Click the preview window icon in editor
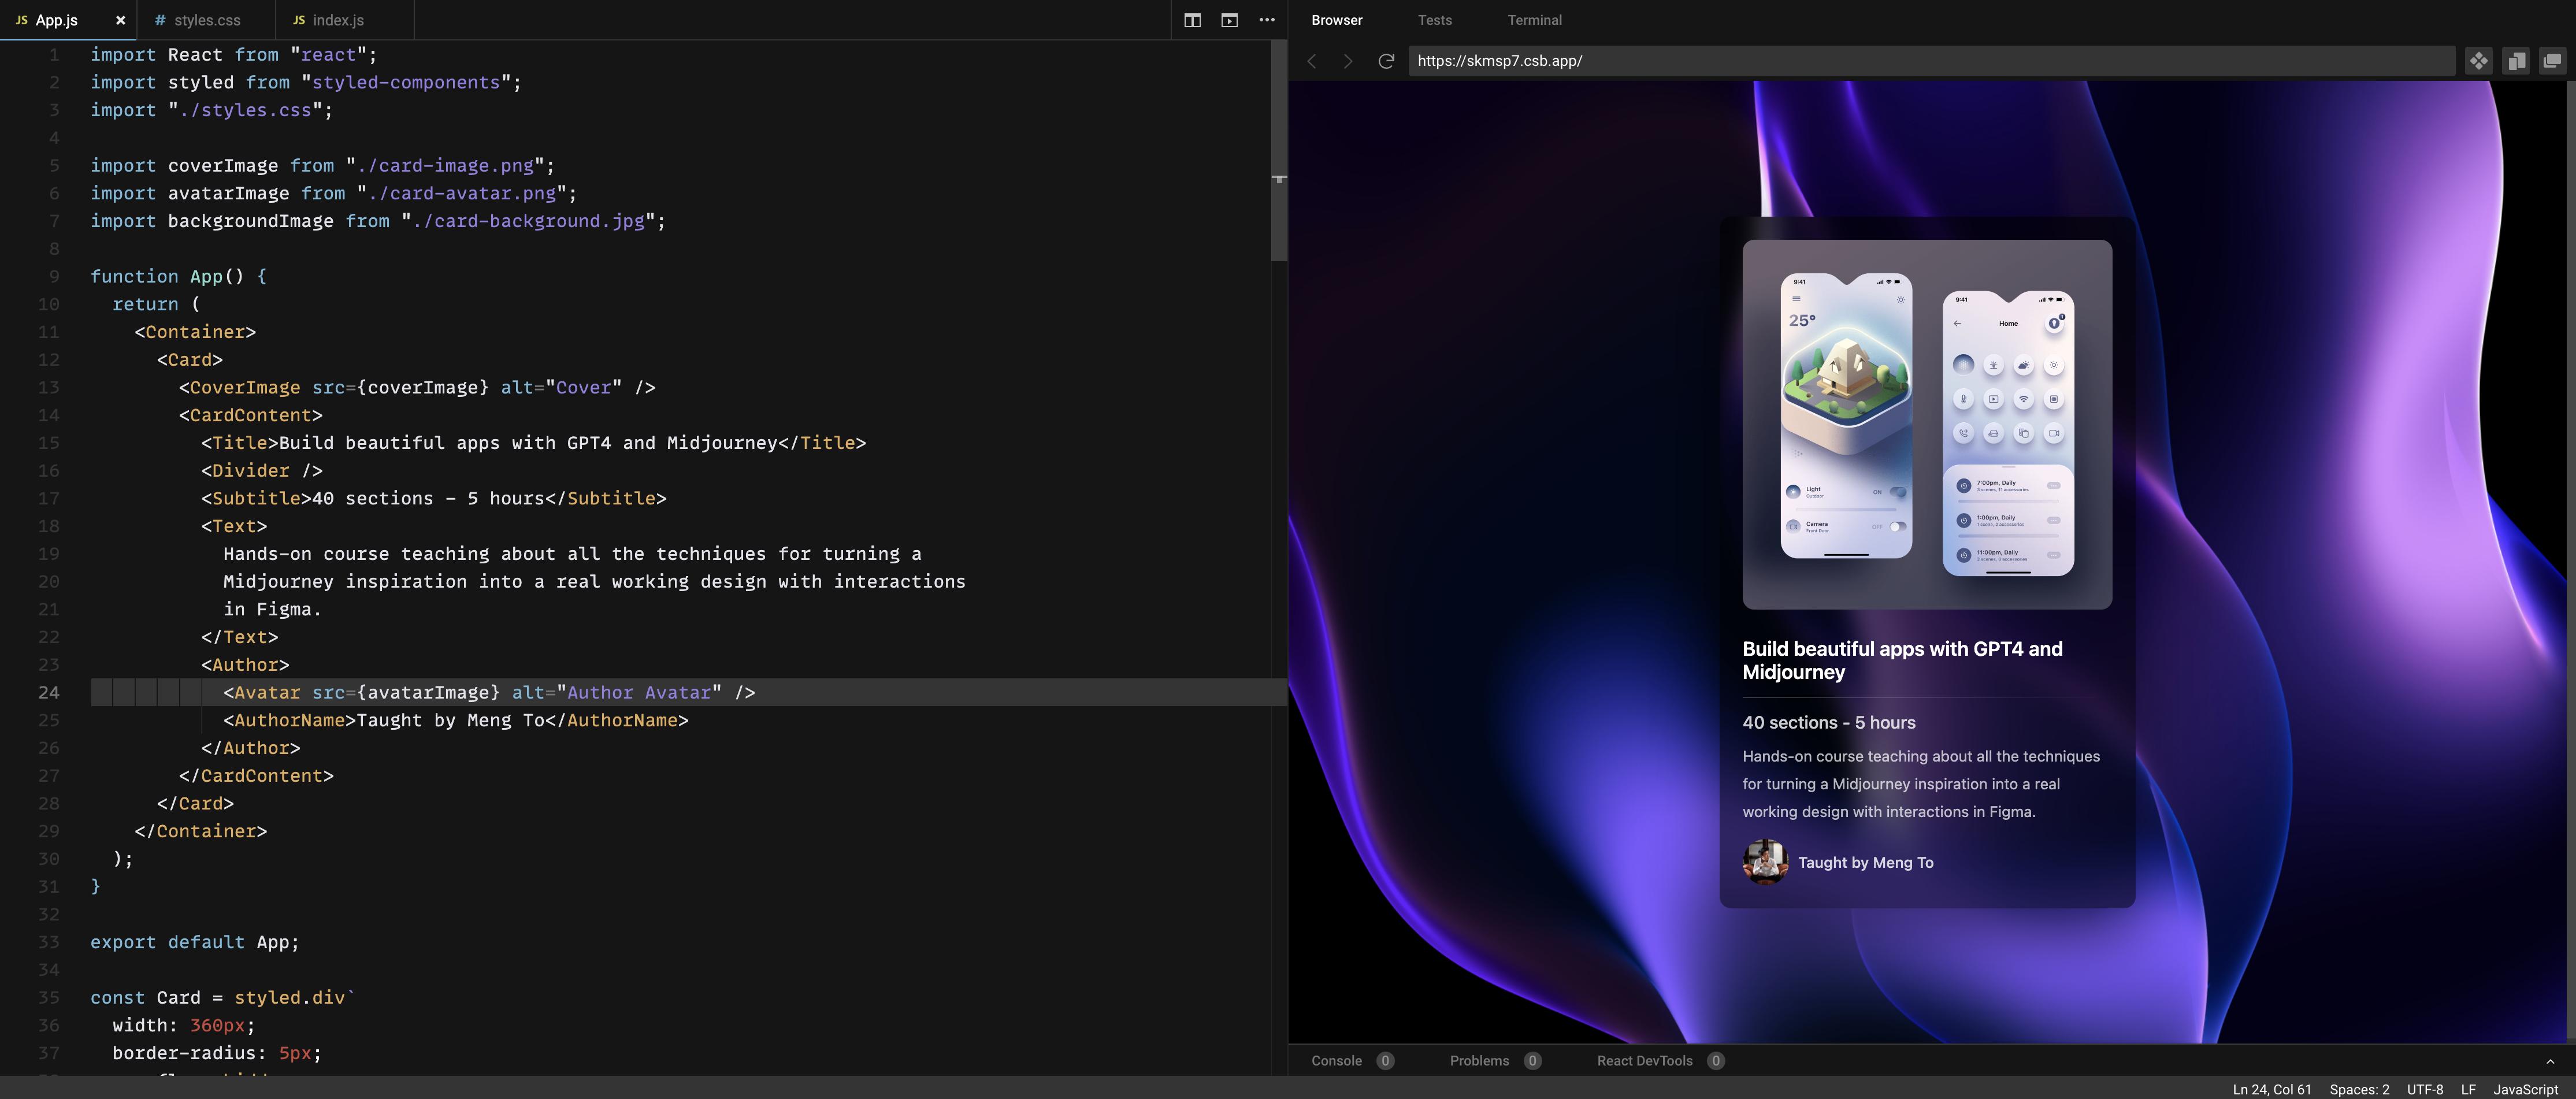The width and height of the screenshot is (2576, 1099). click(1229, 20)
